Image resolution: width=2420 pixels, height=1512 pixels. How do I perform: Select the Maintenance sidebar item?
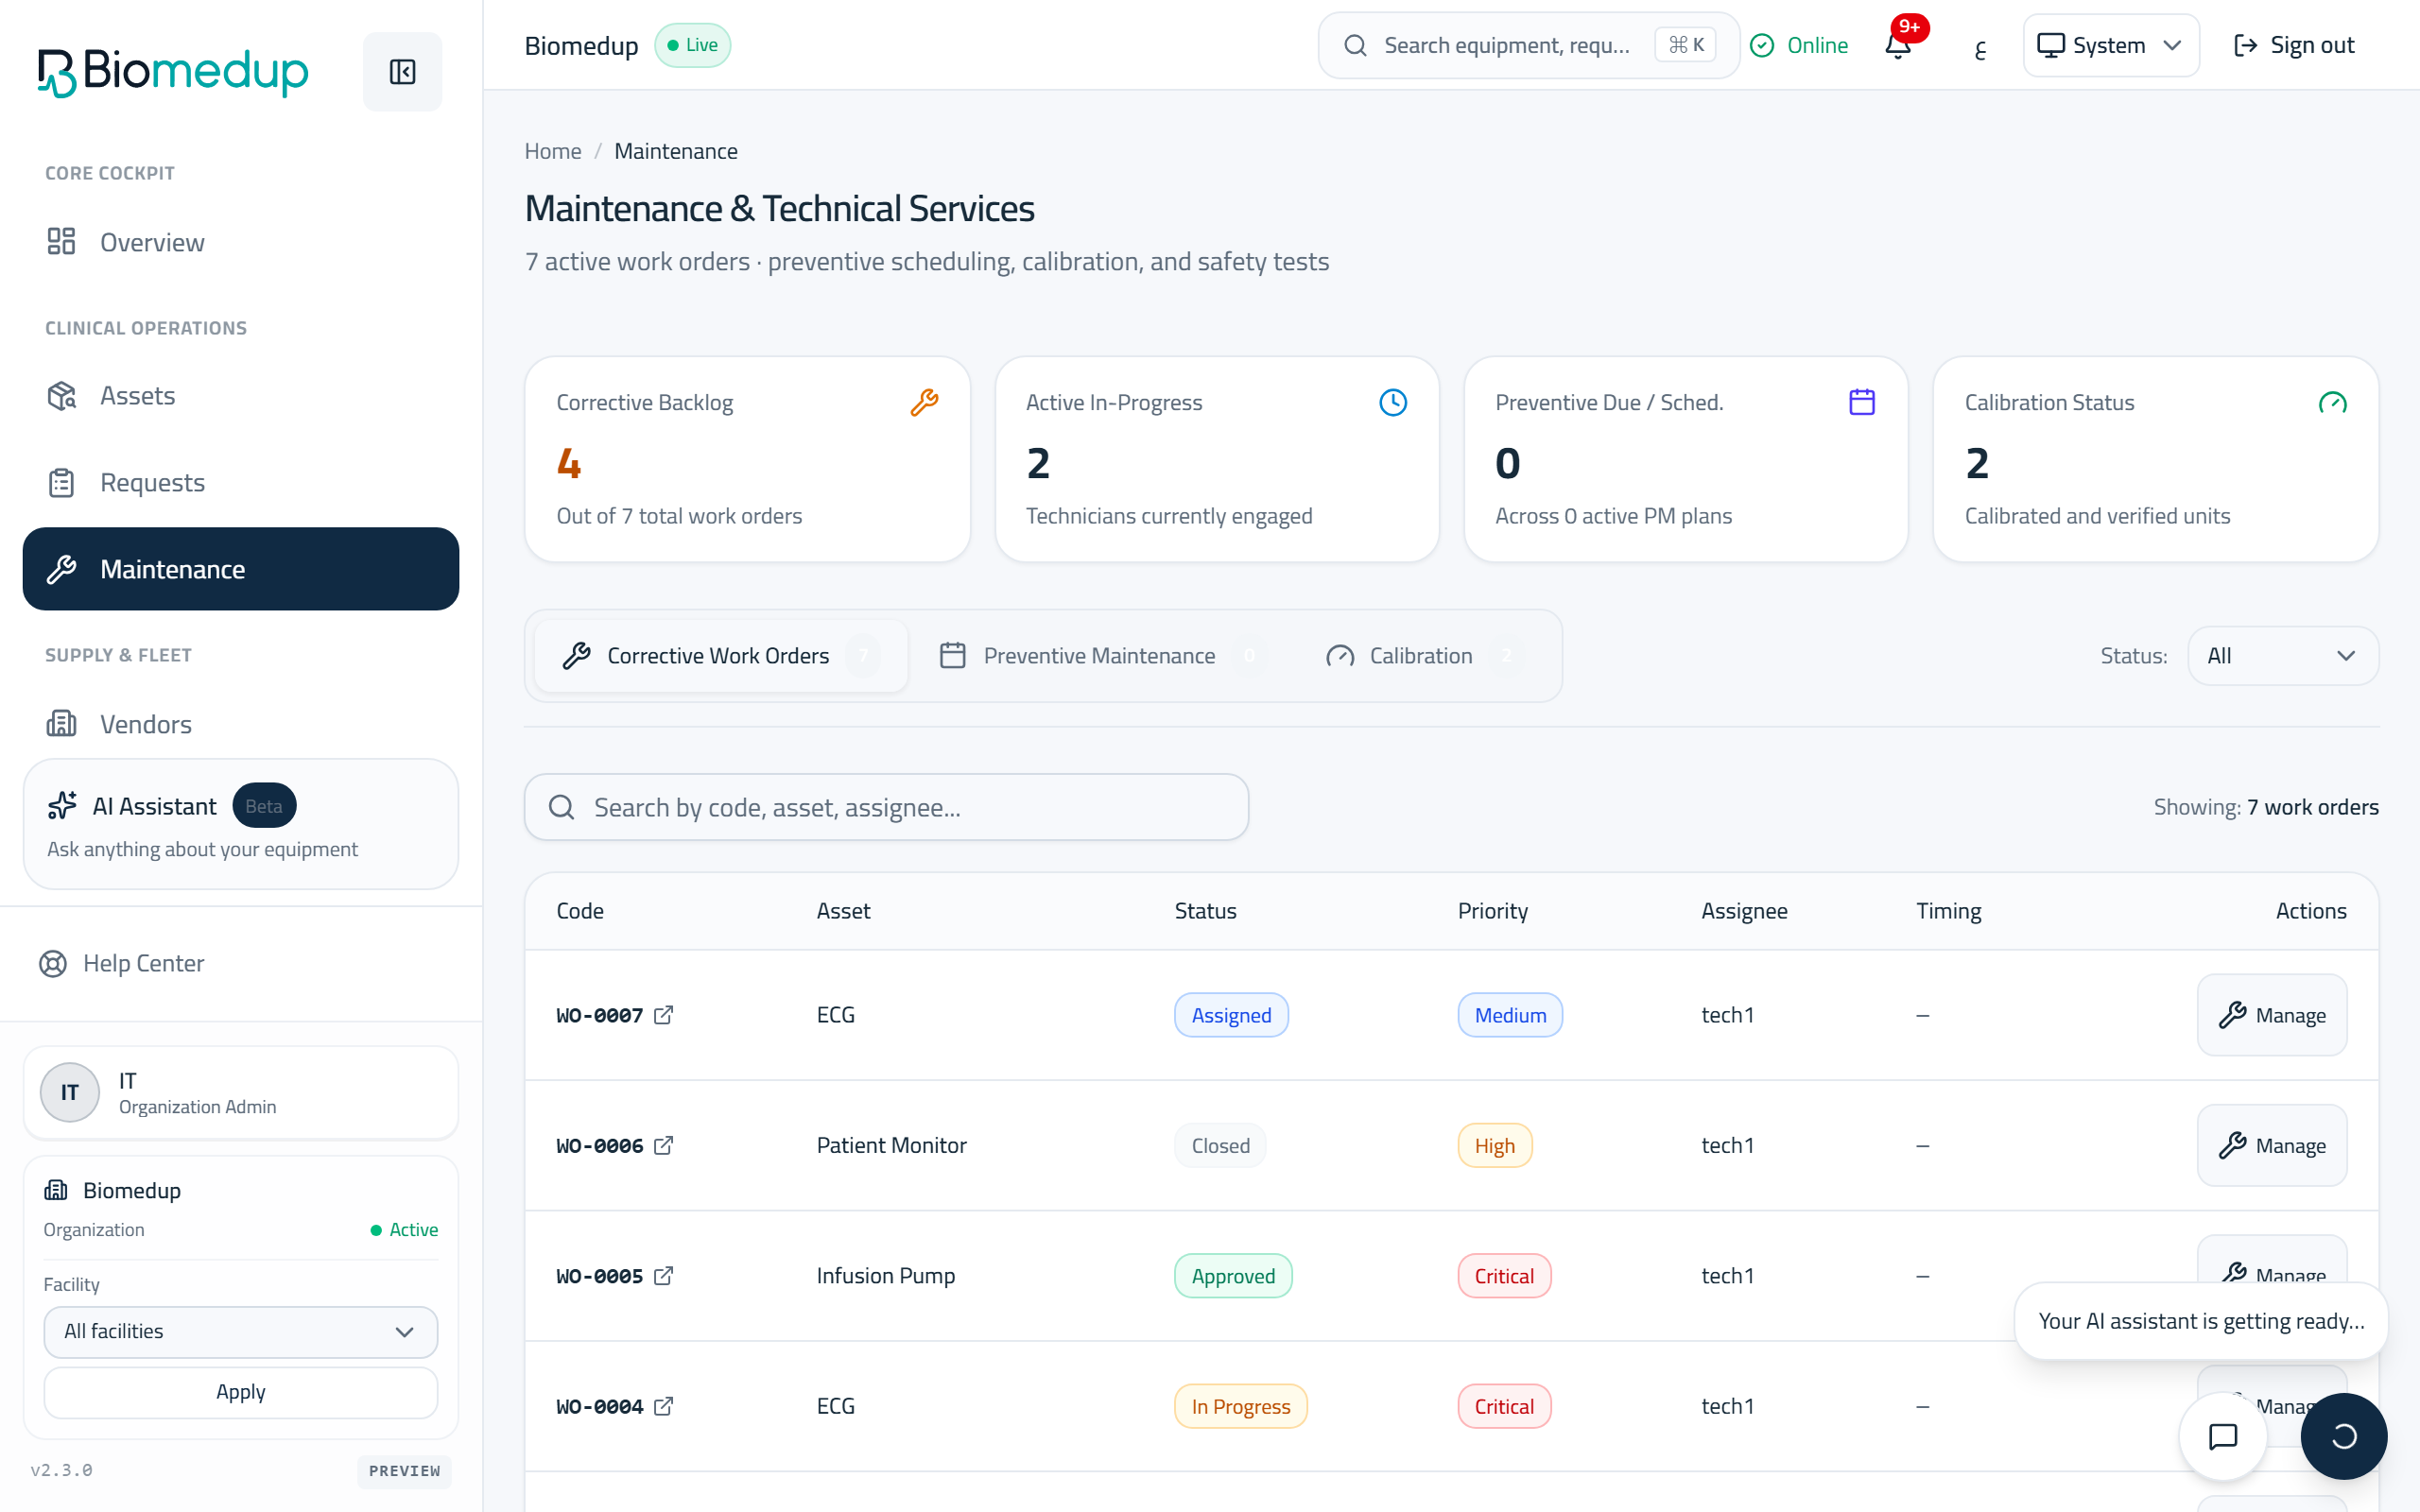point(240,569)
